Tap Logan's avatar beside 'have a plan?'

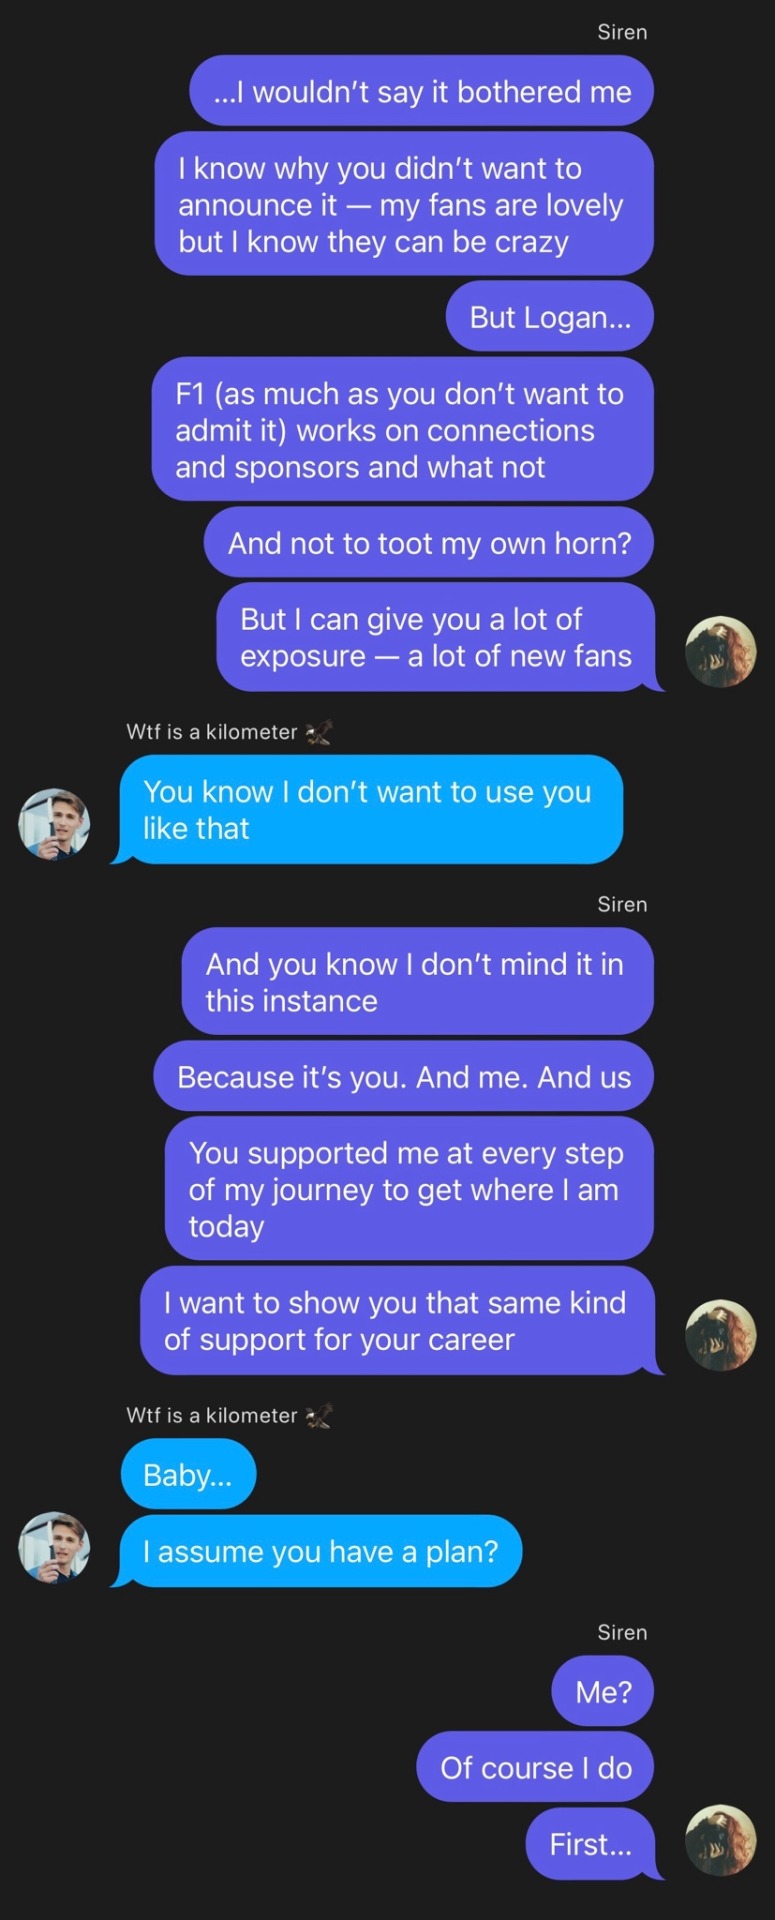55,1547
